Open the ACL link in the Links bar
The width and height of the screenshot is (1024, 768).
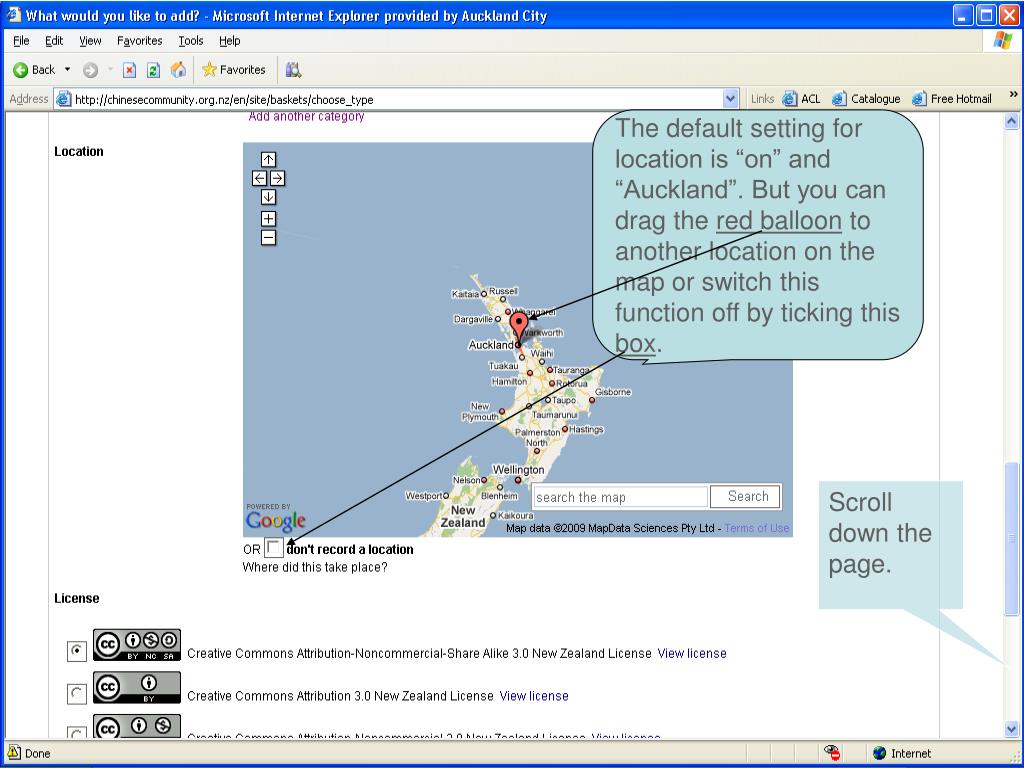click(801, 99)
